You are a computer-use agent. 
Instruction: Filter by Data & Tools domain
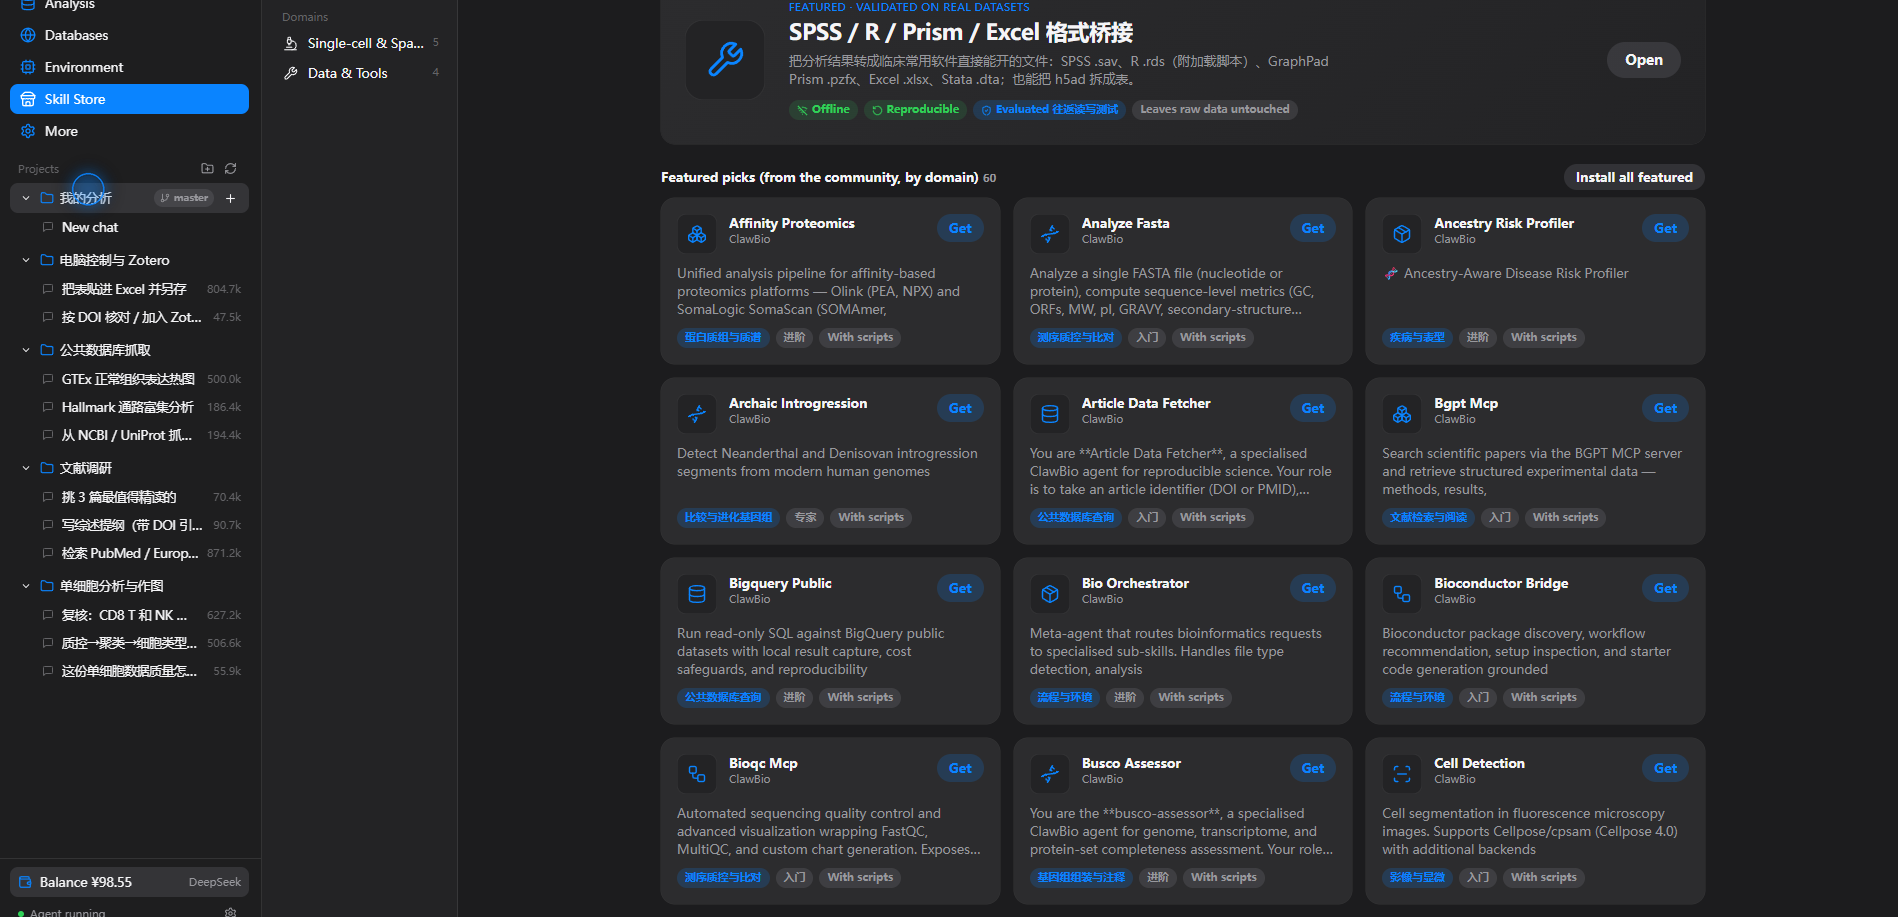[360, 73]
